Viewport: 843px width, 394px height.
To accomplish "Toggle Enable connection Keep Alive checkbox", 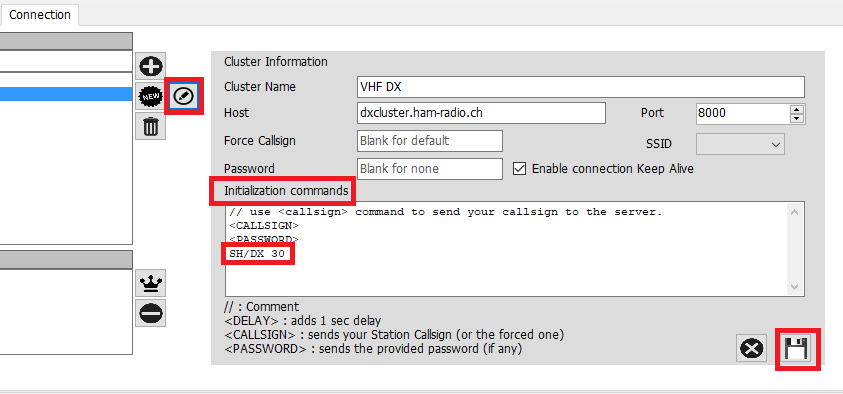I will (x=519, y=169).
